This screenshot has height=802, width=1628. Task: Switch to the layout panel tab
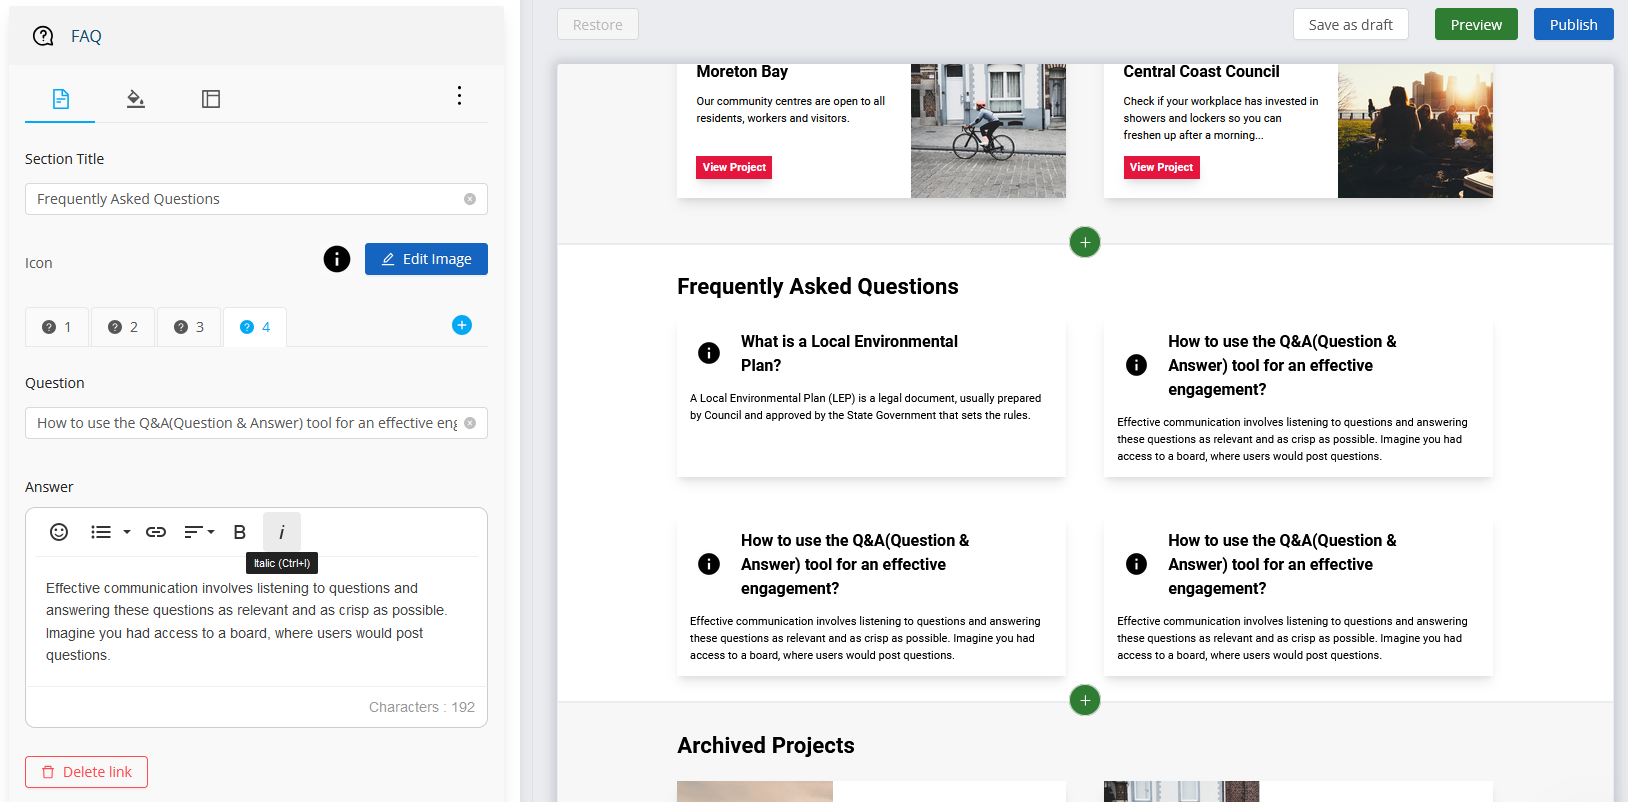click(x=211, y=99)
